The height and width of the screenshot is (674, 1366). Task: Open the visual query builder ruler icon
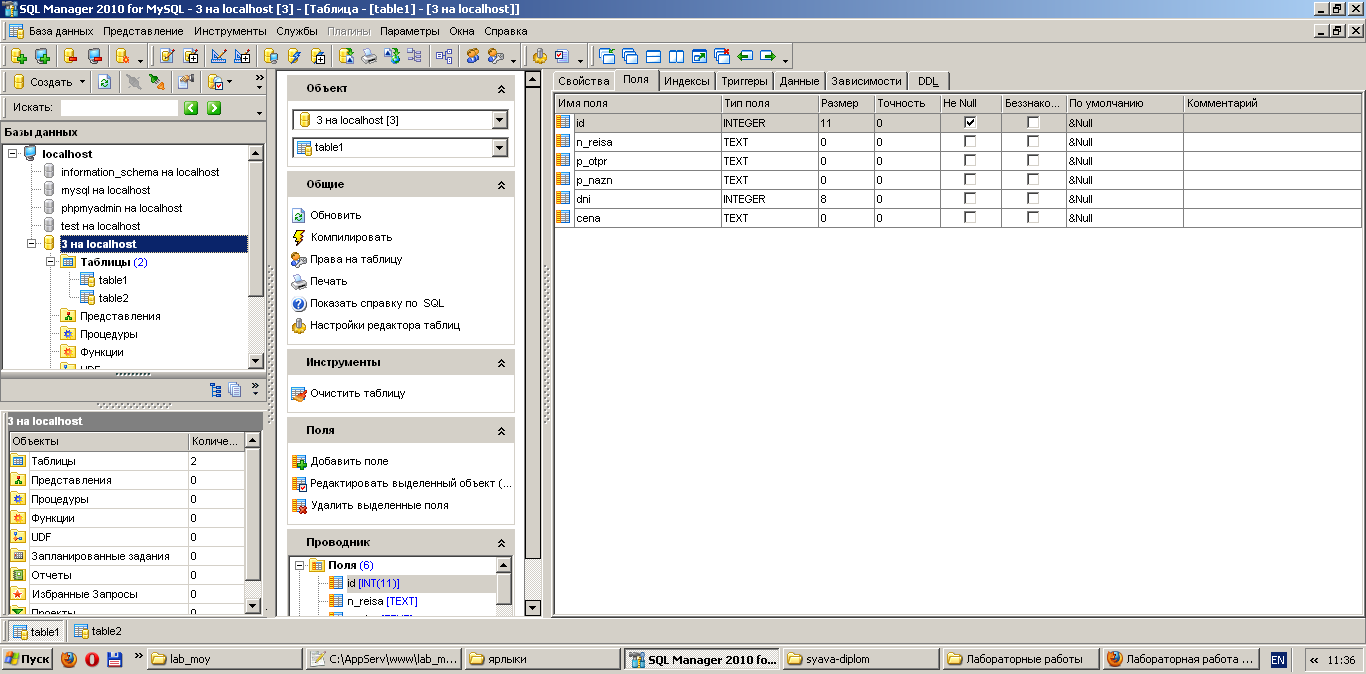[219, 56]
